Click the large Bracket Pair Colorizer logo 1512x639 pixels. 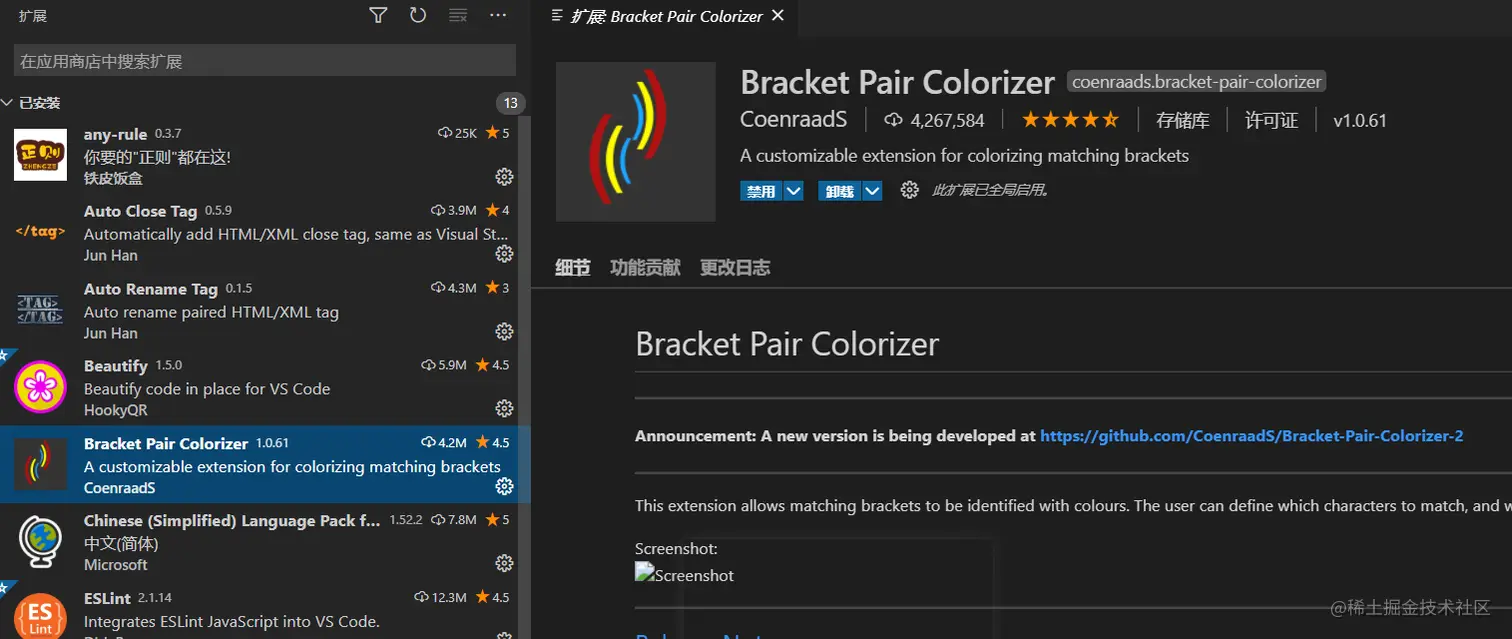(635, 141)
